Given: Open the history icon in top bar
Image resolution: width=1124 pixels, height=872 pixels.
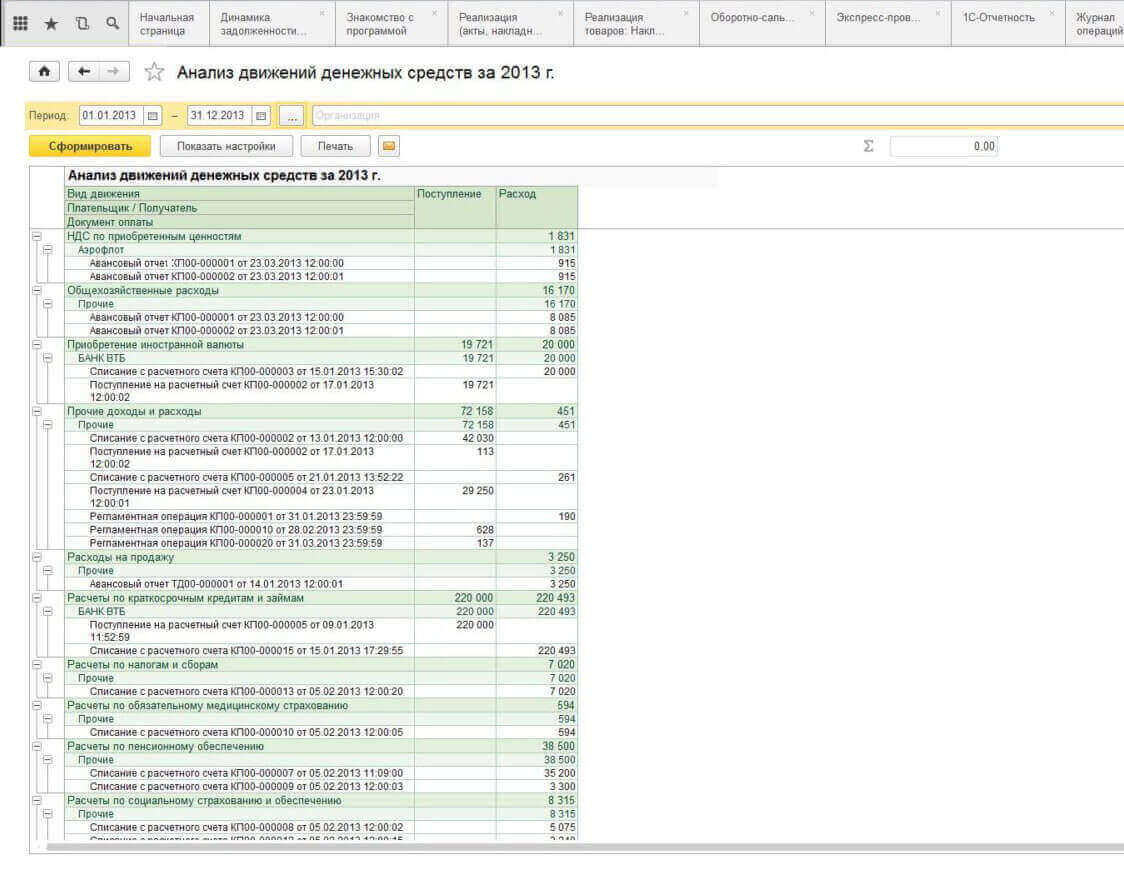Looking at the screenshot, I should 82,23.
